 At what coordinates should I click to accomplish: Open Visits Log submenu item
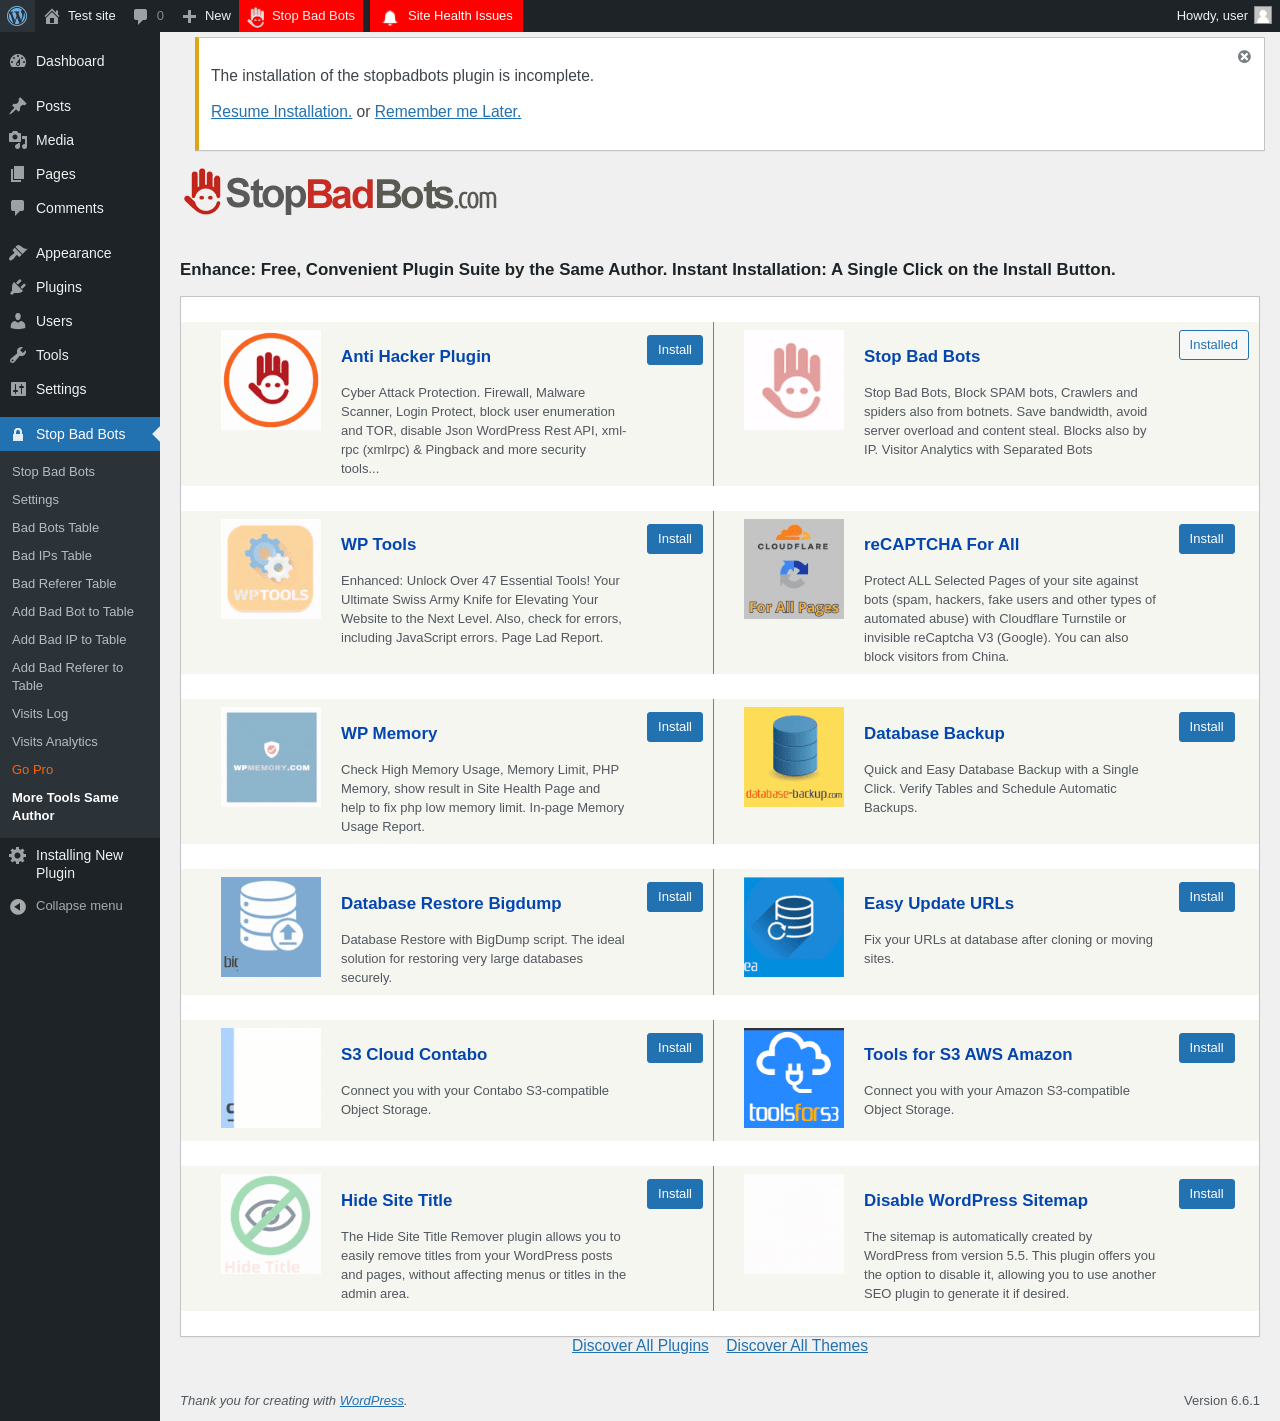pos(40,714)
